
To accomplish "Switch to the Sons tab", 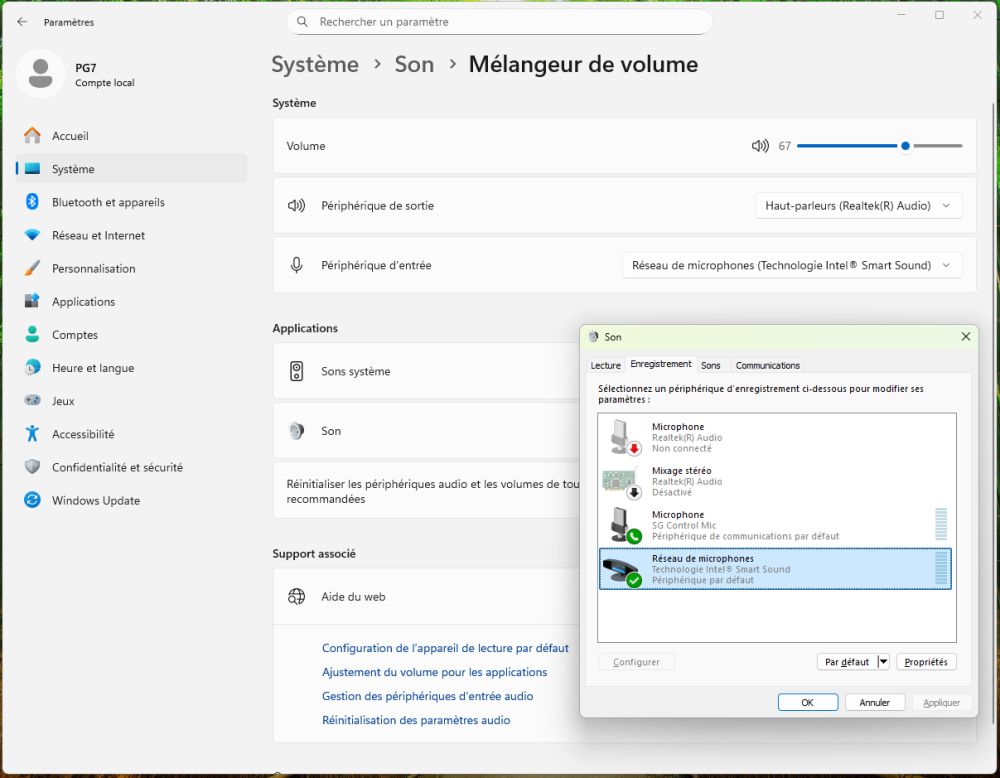I will 710,365.
